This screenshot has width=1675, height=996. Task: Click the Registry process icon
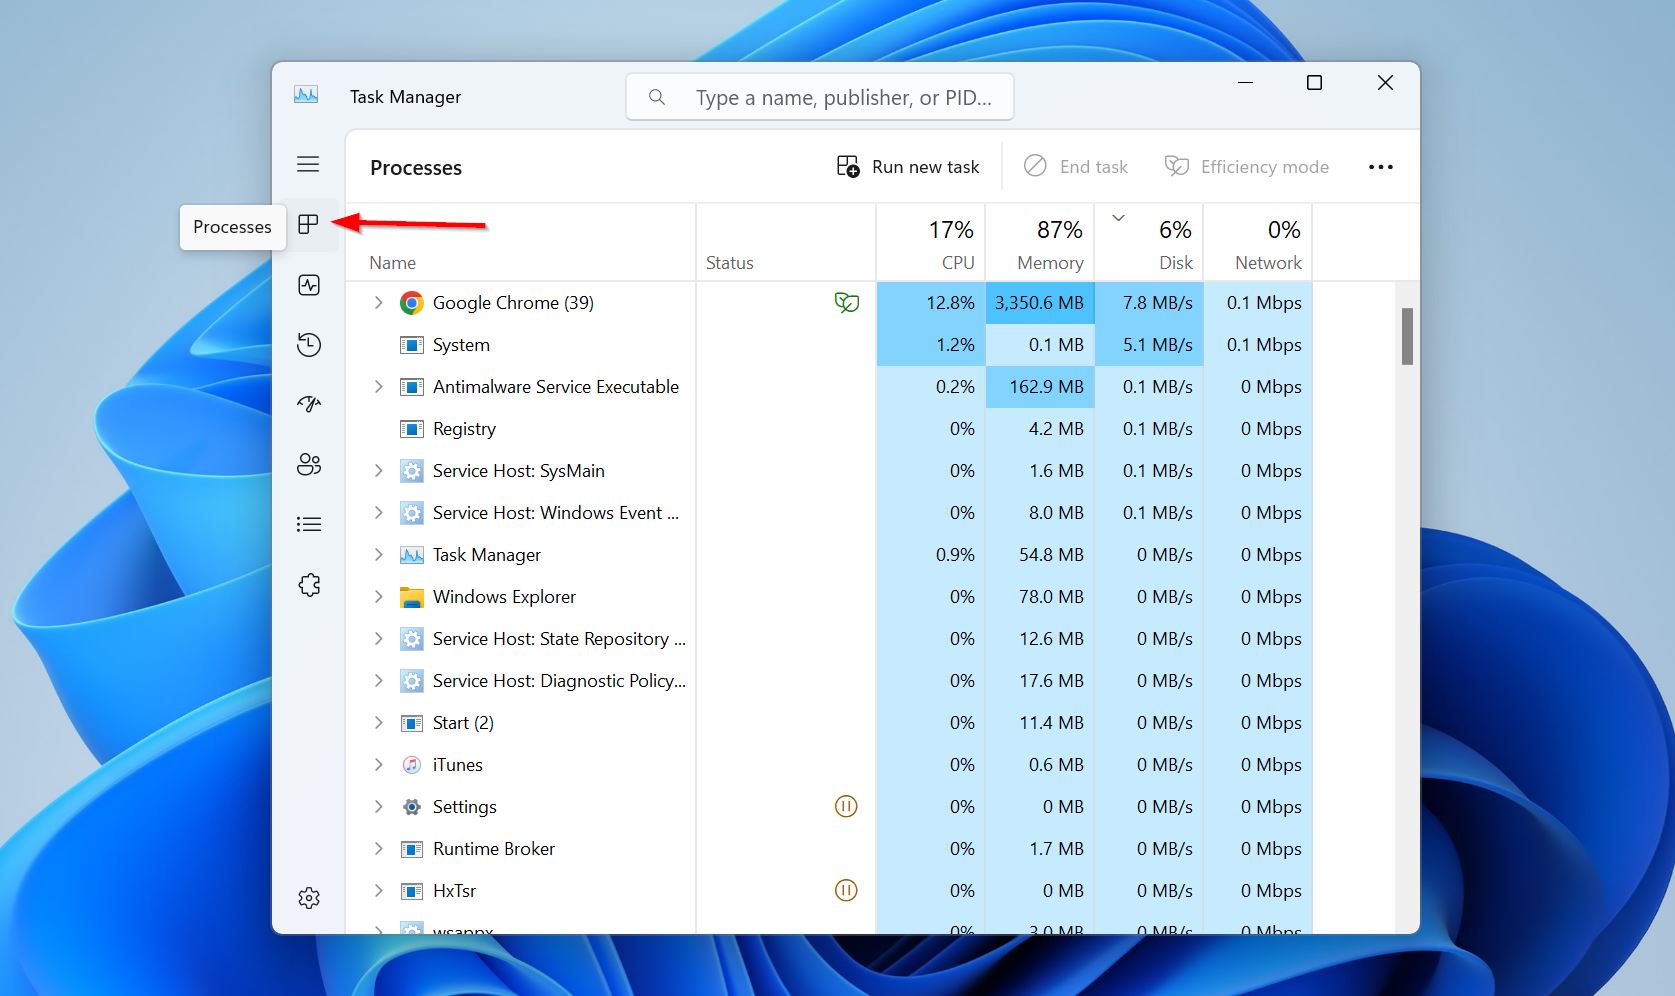point(411,429)
